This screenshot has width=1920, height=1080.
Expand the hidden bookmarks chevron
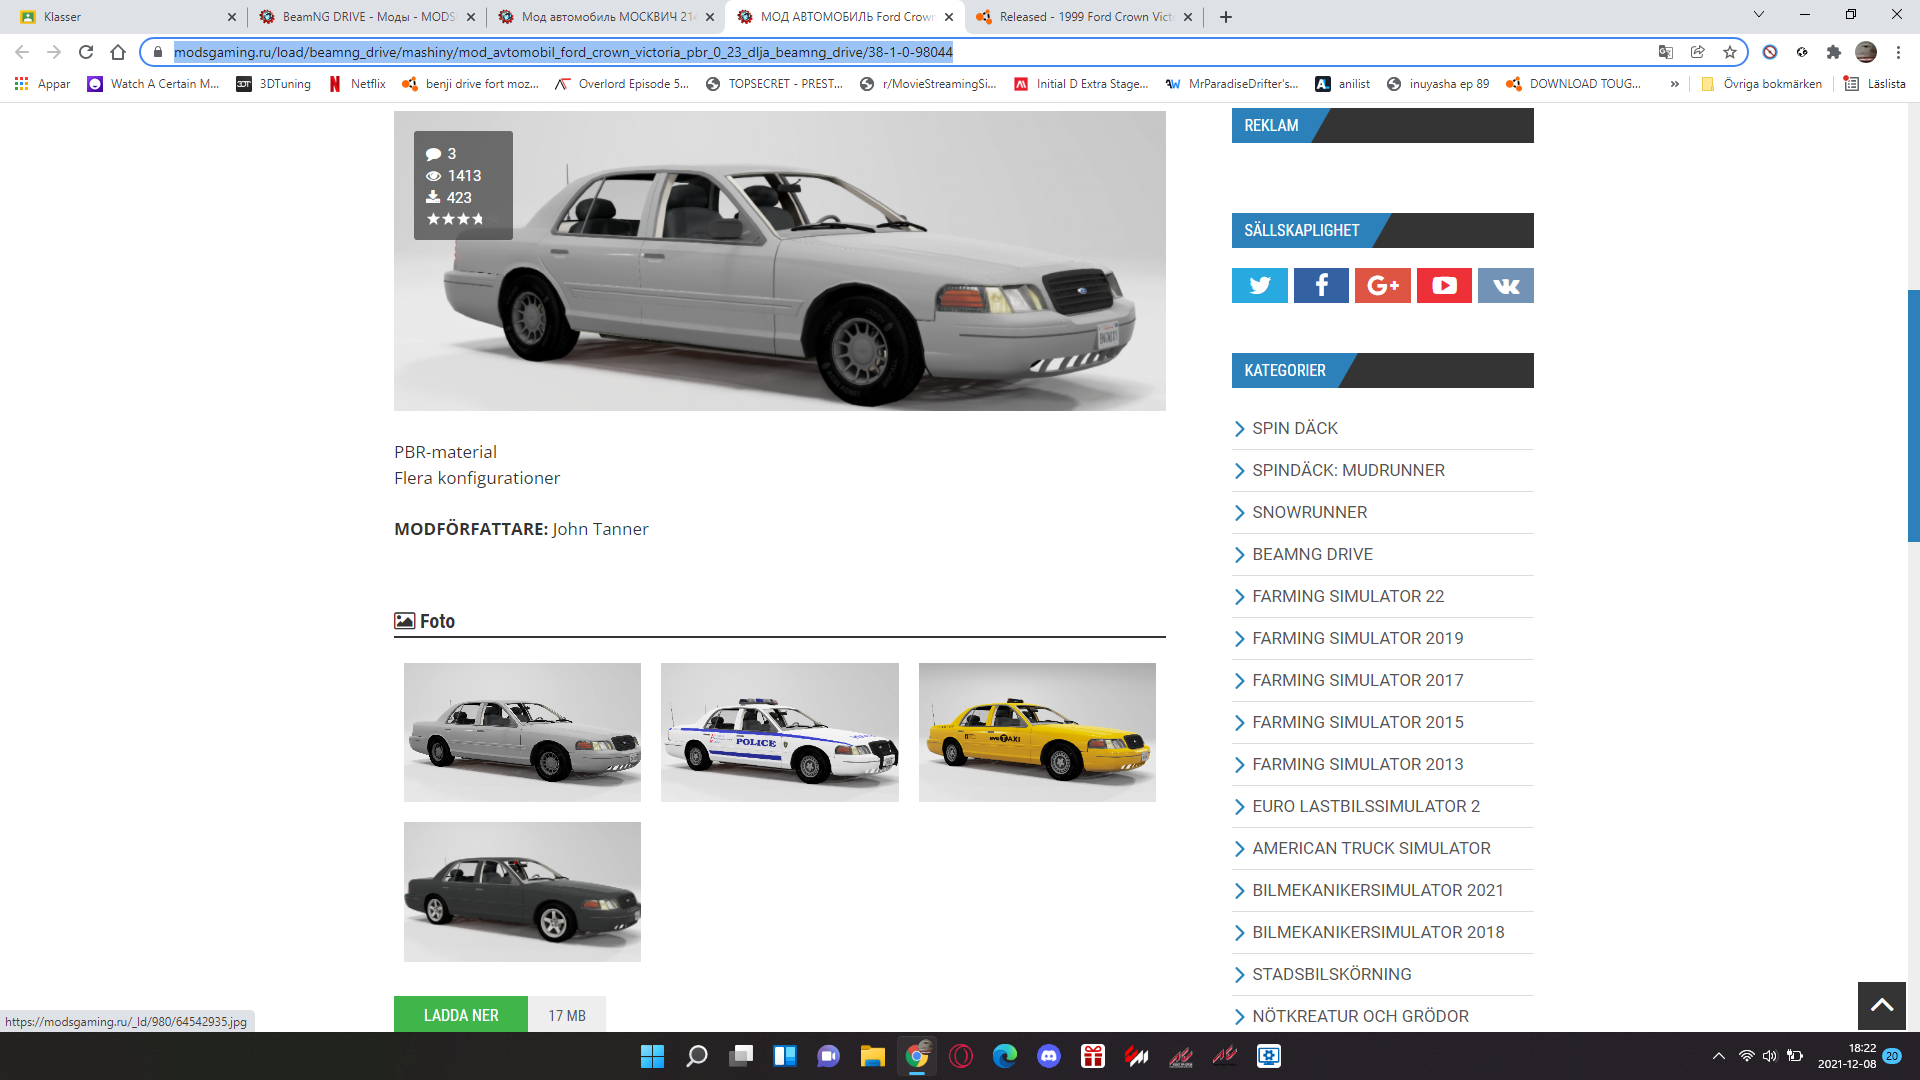[1674, 84]
